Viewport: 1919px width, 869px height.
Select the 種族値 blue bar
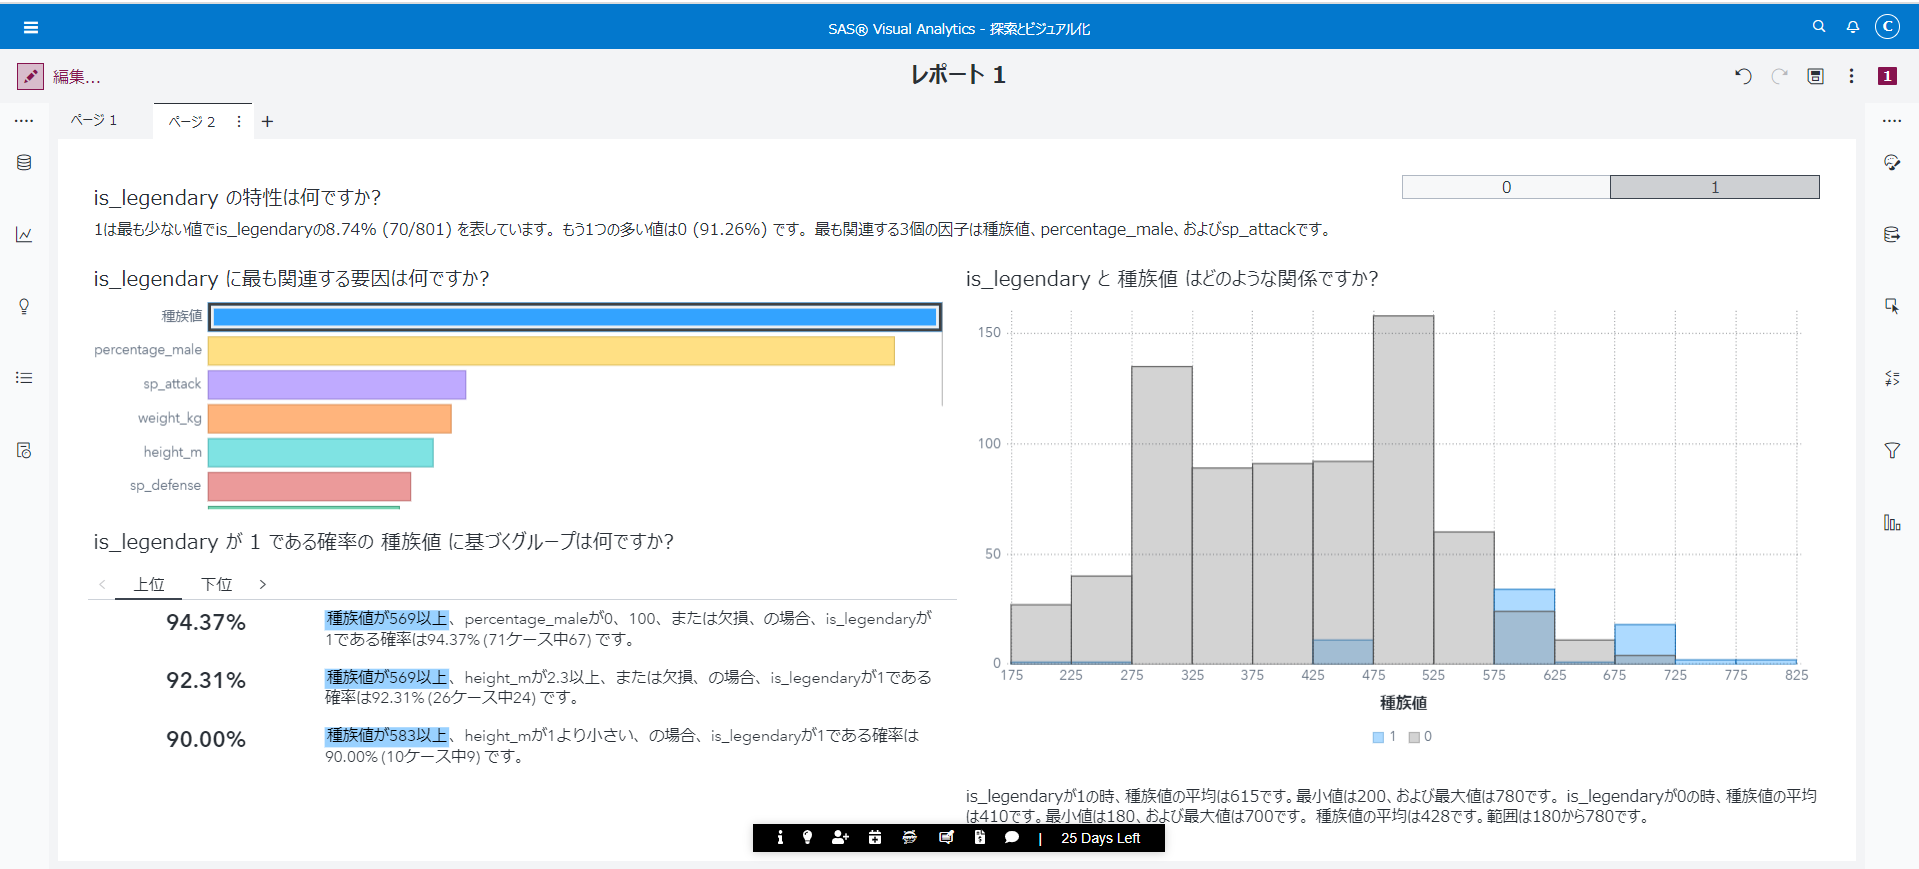pyautogui.click(x=575, y=317)
